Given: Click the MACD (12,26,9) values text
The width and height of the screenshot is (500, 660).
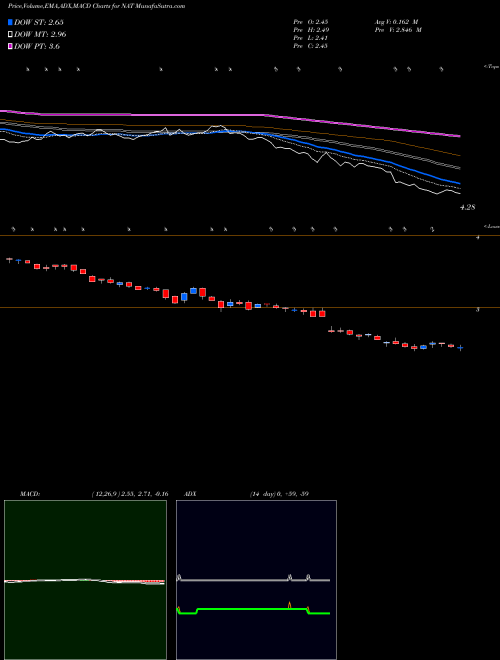Looking at the screenshot, I should [x=130, y=494].
